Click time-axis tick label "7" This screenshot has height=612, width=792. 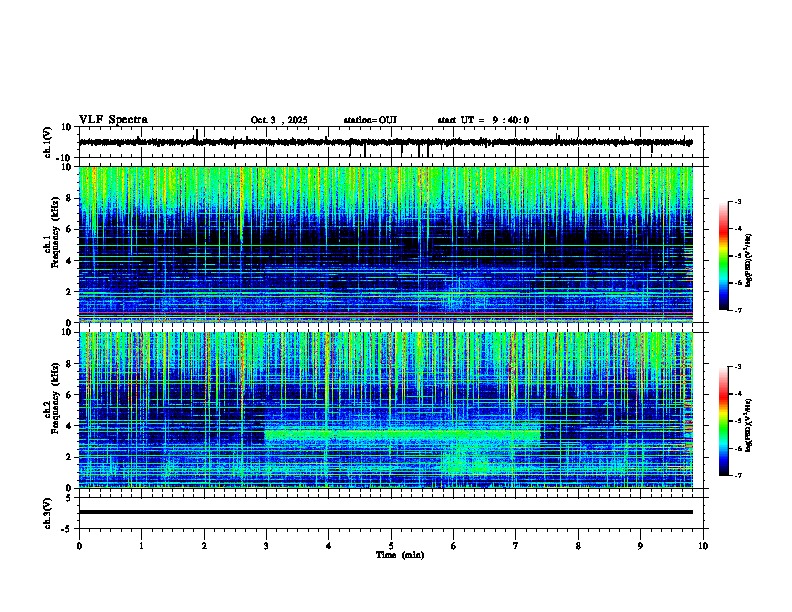click(x=516, y=546)
